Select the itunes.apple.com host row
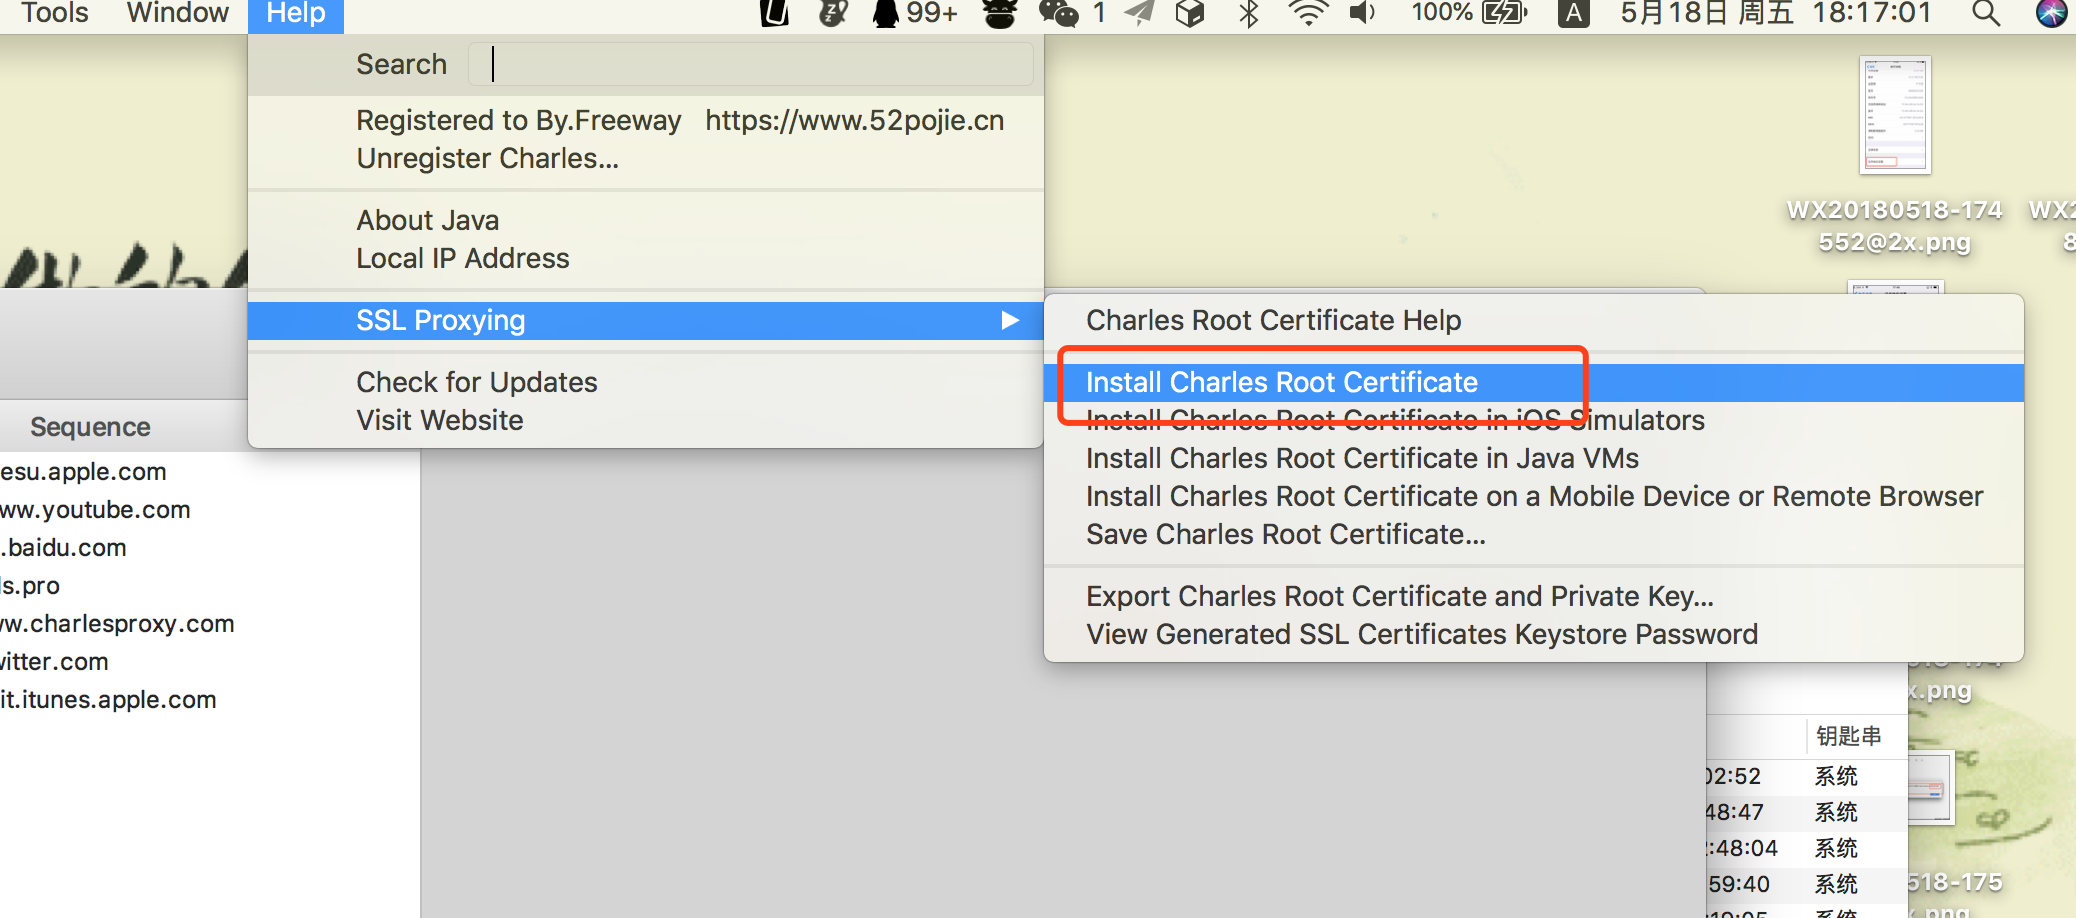Image resolution: width=2076 pixels, height=918 pixels. coord(210,699)
